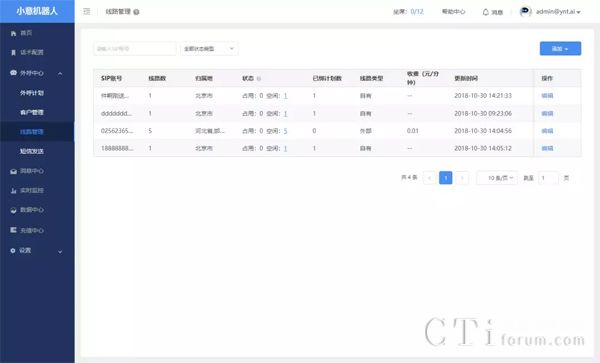600x363 pixels.
Task: Click the 2018-10-30 14:04:56 timestamp
Action: click(483, 131)
